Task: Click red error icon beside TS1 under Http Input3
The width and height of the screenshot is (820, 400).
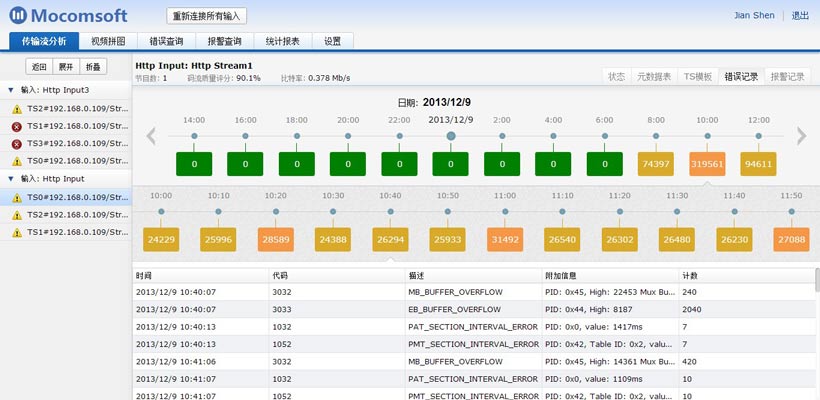Action: point(17,127)
